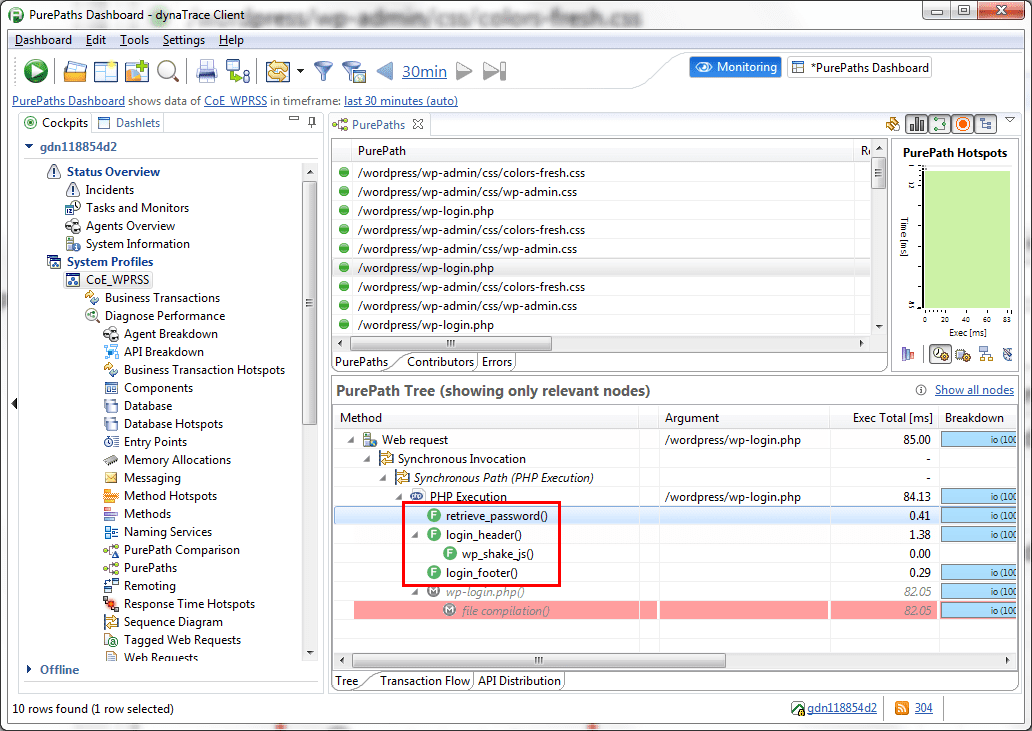
Task: Open the Transaction Flow tab
Action: tap(425, 681)
